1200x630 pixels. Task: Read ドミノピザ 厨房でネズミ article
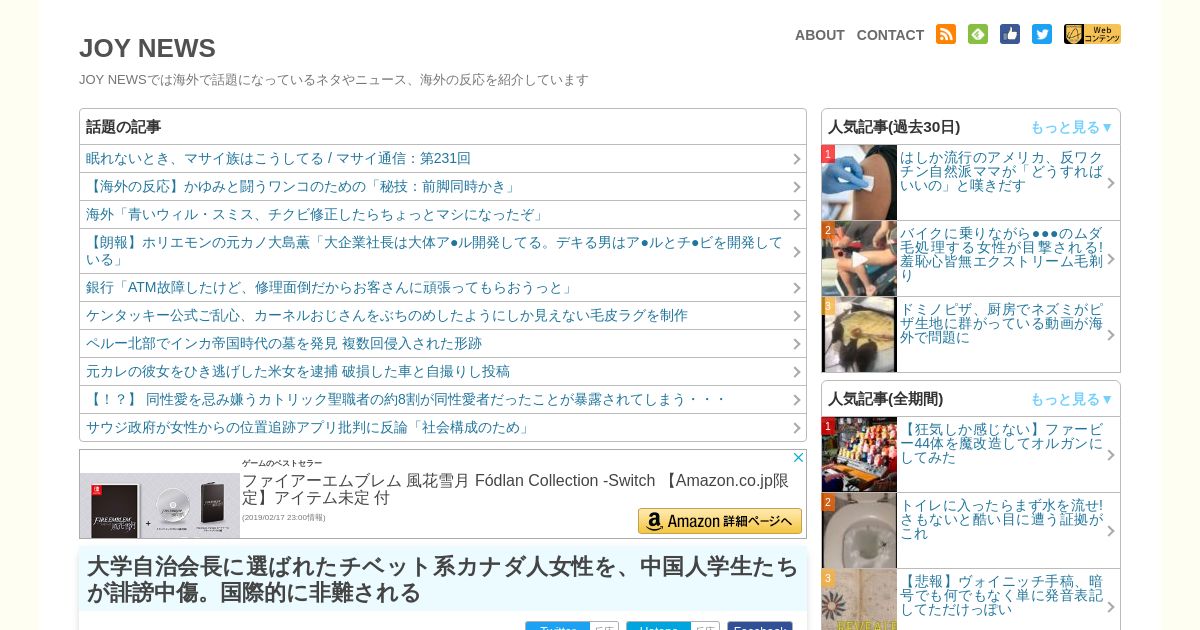pyautogui.click(x=1001, y=323)
